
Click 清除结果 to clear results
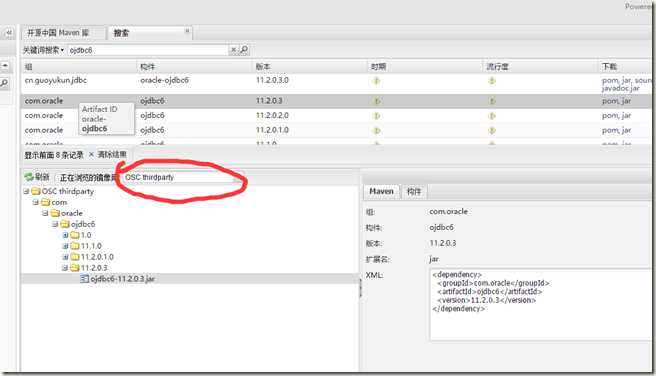112,154
